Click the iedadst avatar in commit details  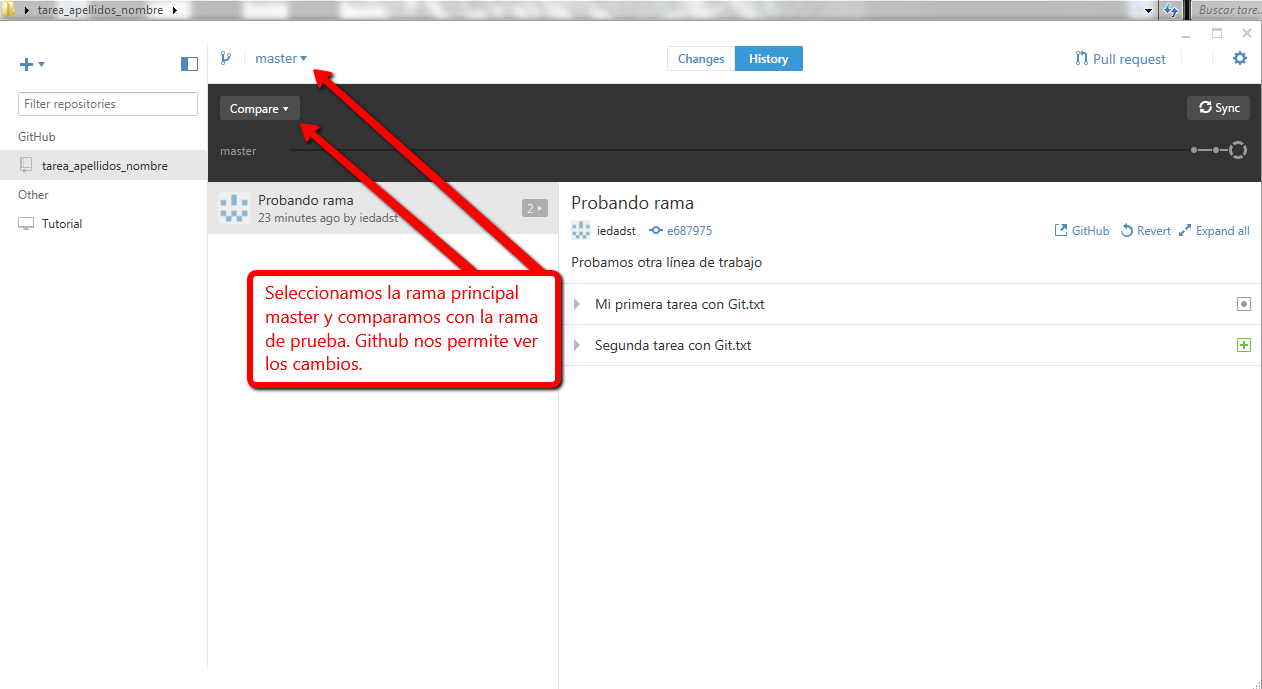[x=581, y=230]
